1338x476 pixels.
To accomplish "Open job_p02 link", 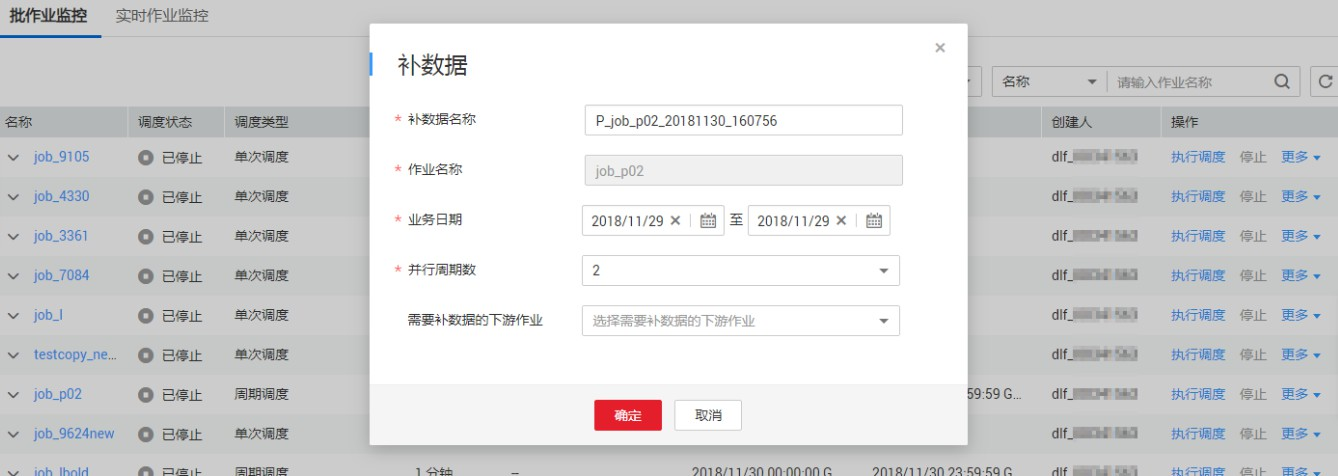I will [x=58, y=394].
